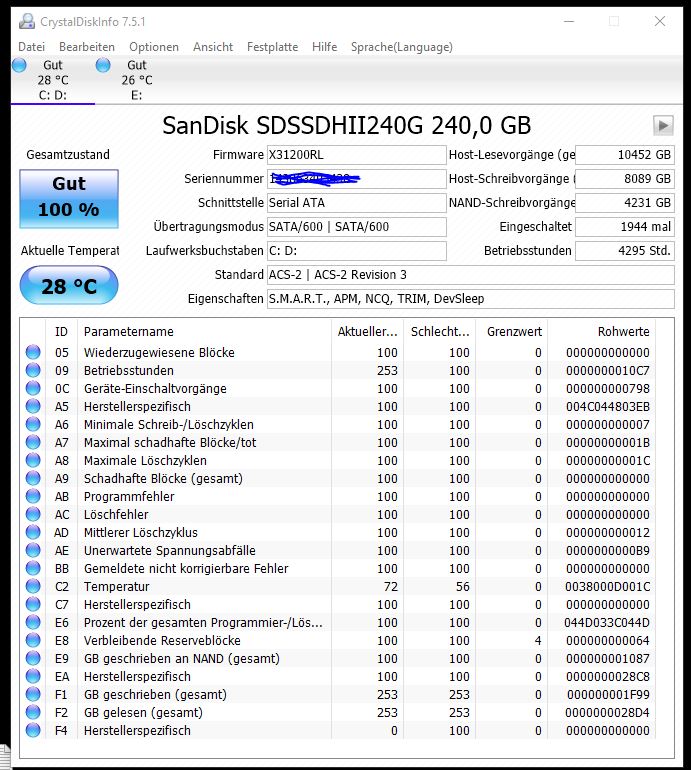Click status icon for Maximal schadhafte Blöcke/tot

(33, 442)
